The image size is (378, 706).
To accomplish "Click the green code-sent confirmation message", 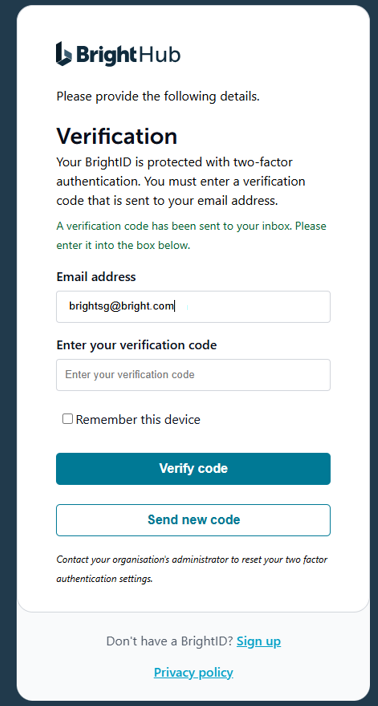I will tap(191, 235).
